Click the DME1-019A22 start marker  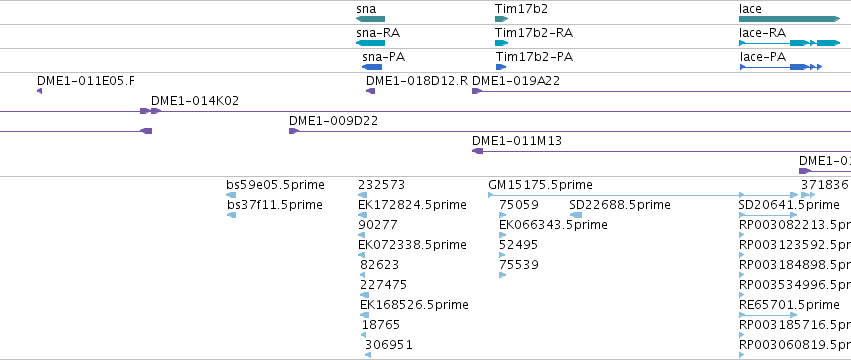click(477, 91)
